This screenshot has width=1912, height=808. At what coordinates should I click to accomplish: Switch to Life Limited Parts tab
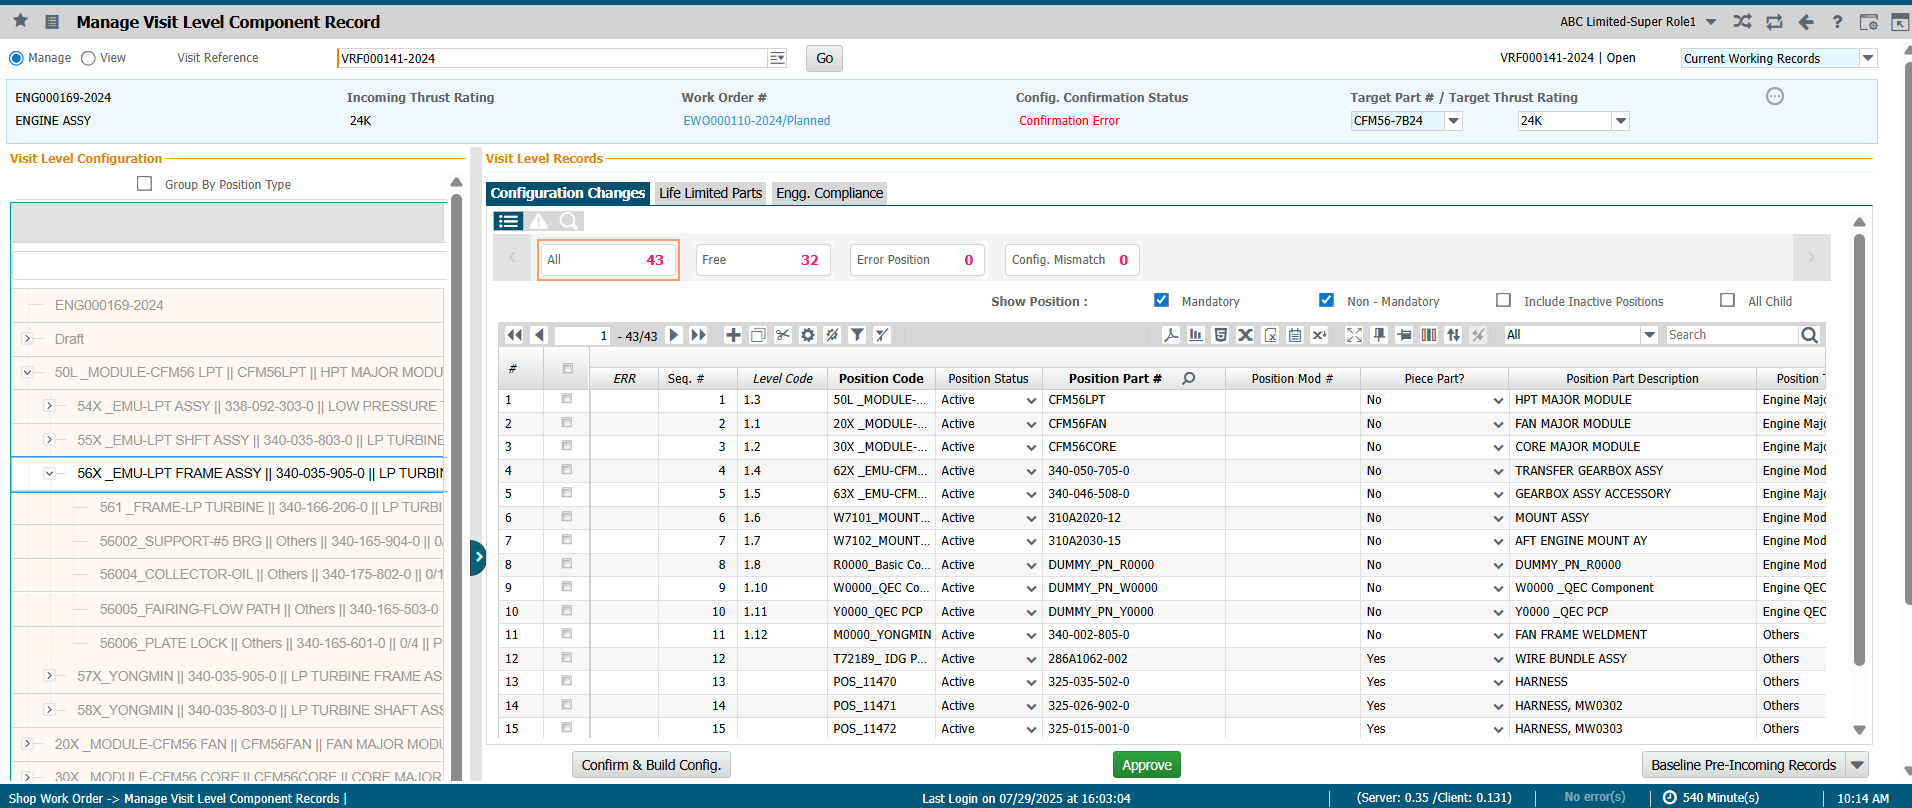(x=710, y=193)
